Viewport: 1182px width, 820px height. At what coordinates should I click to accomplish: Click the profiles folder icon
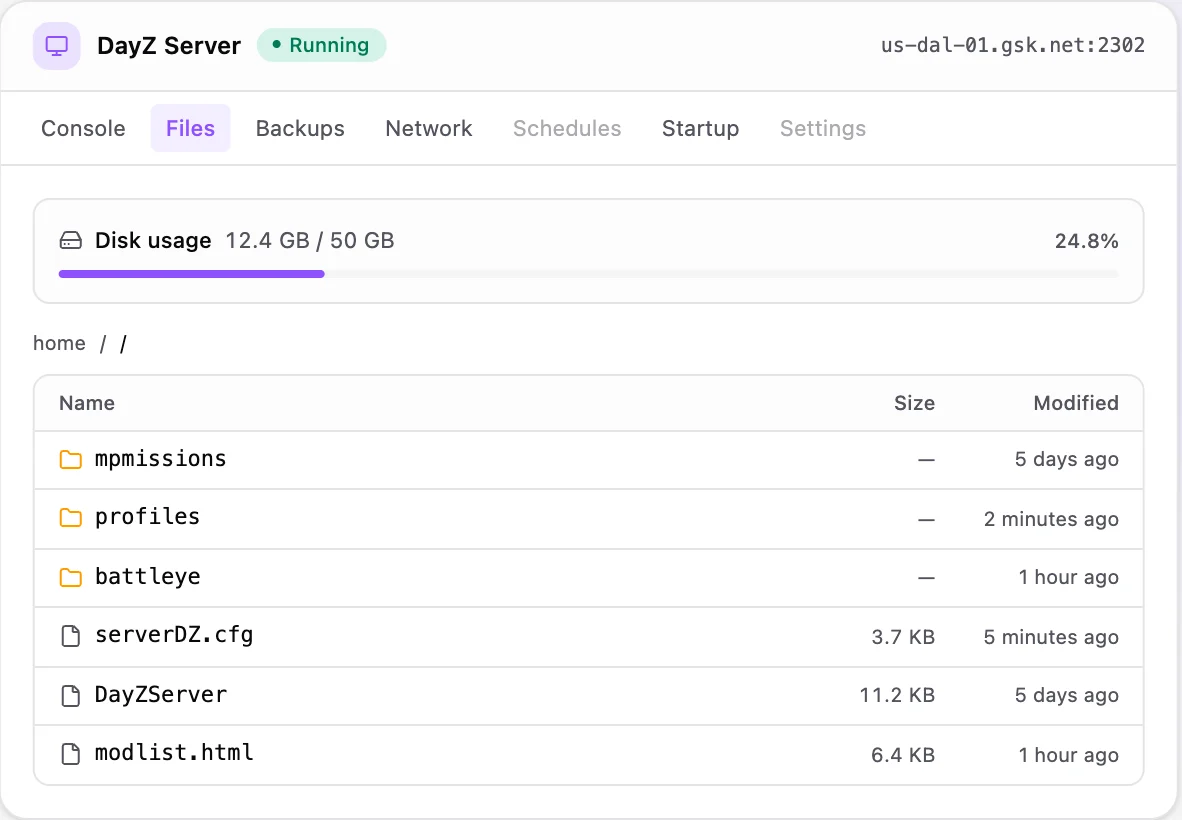click(70, 518)
